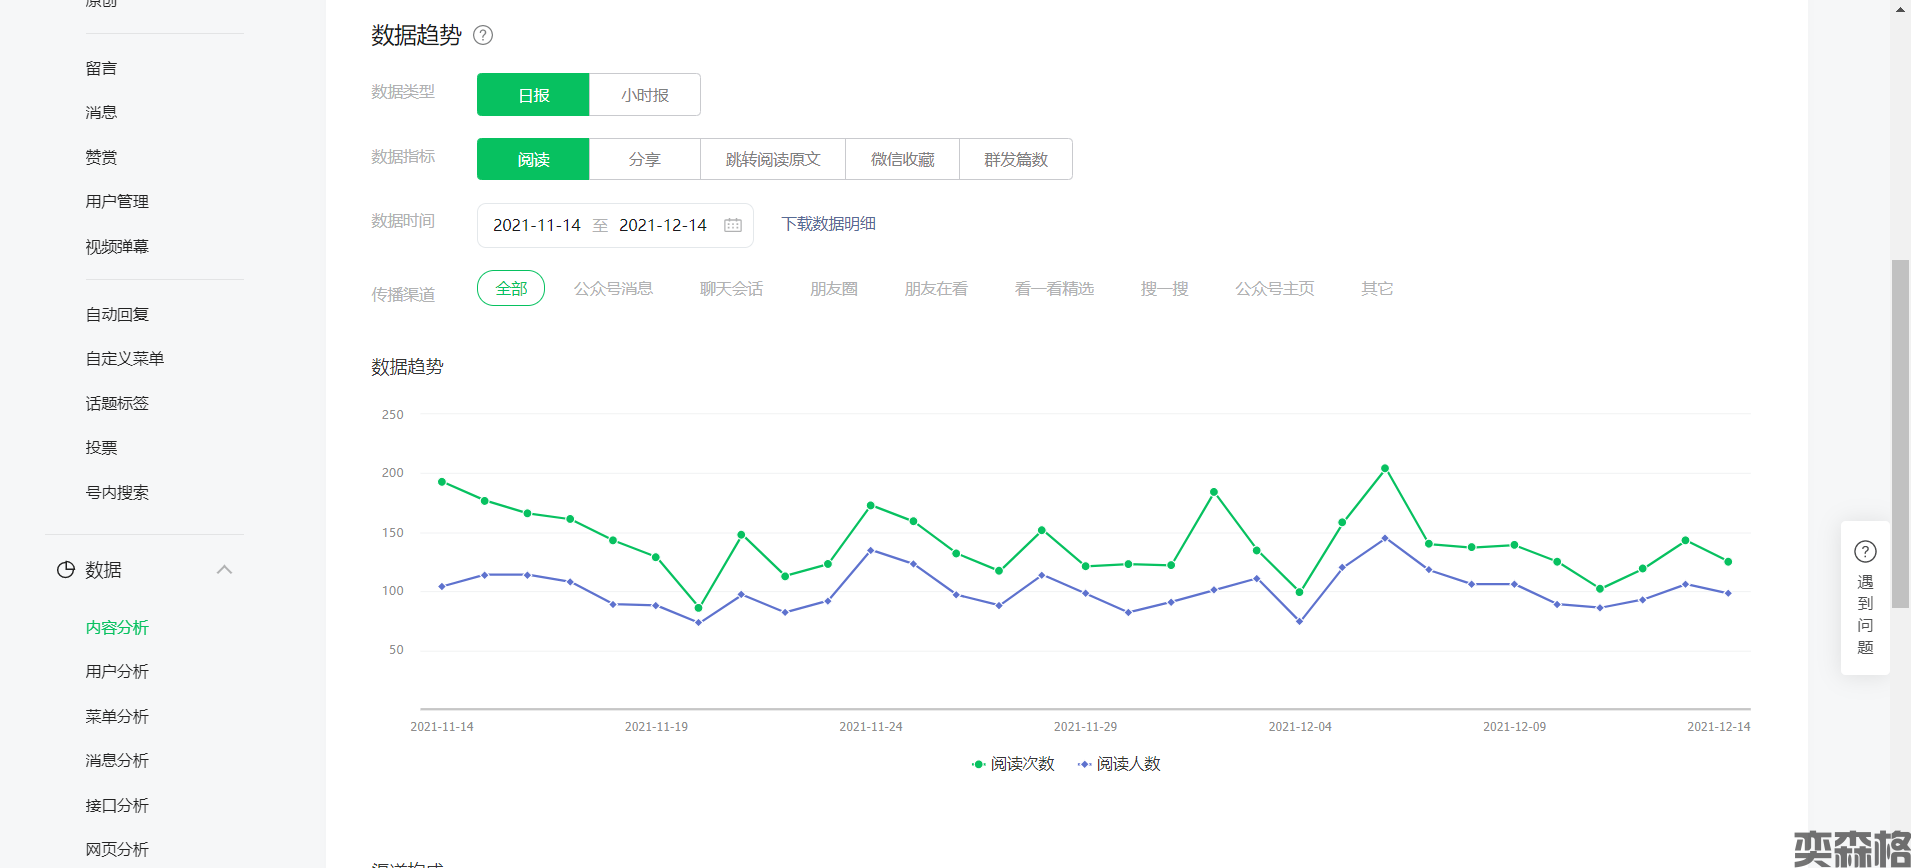
Task: Toggle the 阅读人数 legend marker
Action: click(1084, 764)
